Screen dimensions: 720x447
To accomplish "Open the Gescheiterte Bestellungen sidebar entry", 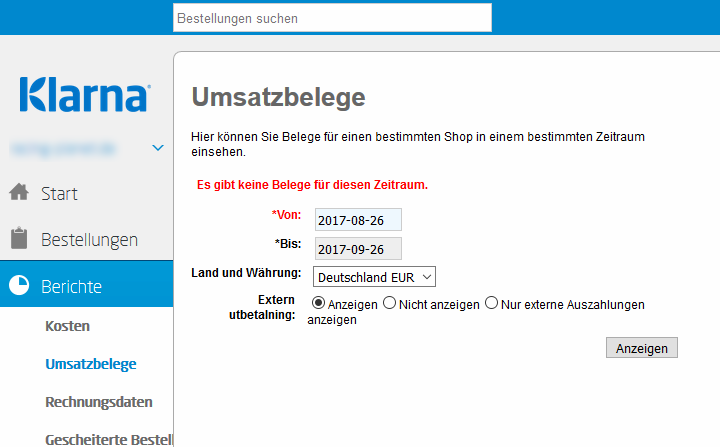I will [x=108, y=438].
